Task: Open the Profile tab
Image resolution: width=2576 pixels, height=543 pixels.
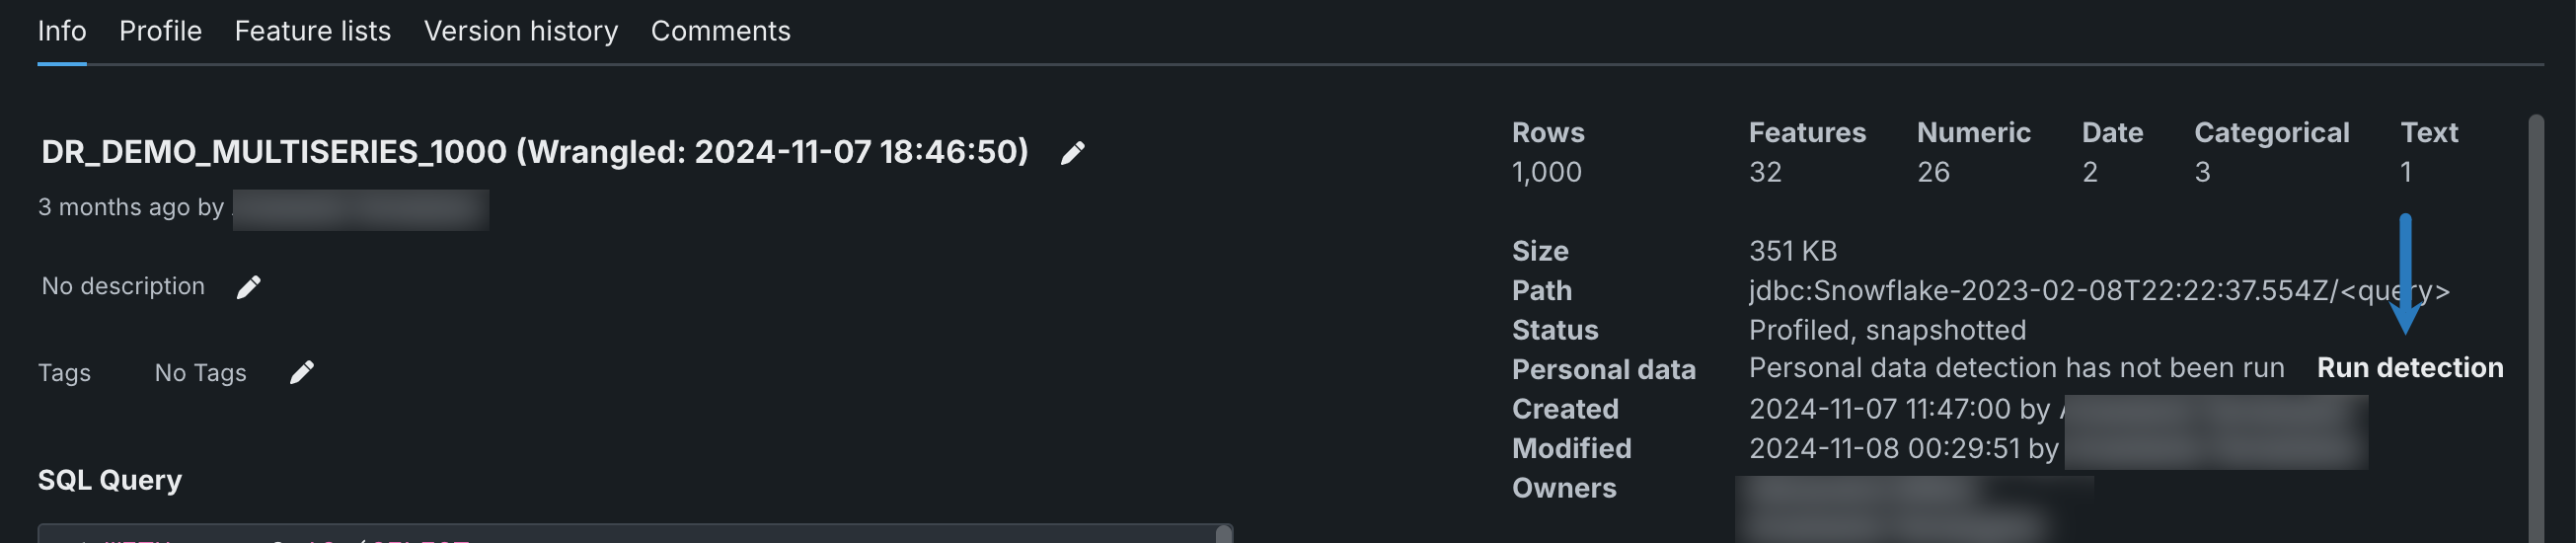Action: 160,32
